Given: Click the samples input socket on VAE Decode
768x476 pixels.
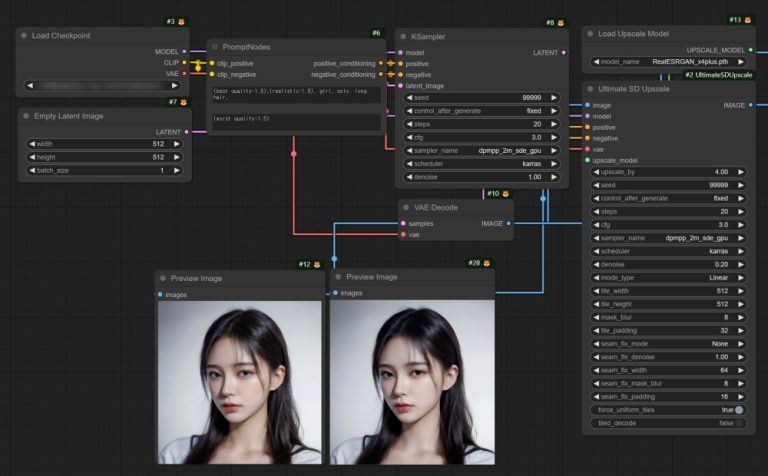Looking at the screenshot, I should pos(403,224).
